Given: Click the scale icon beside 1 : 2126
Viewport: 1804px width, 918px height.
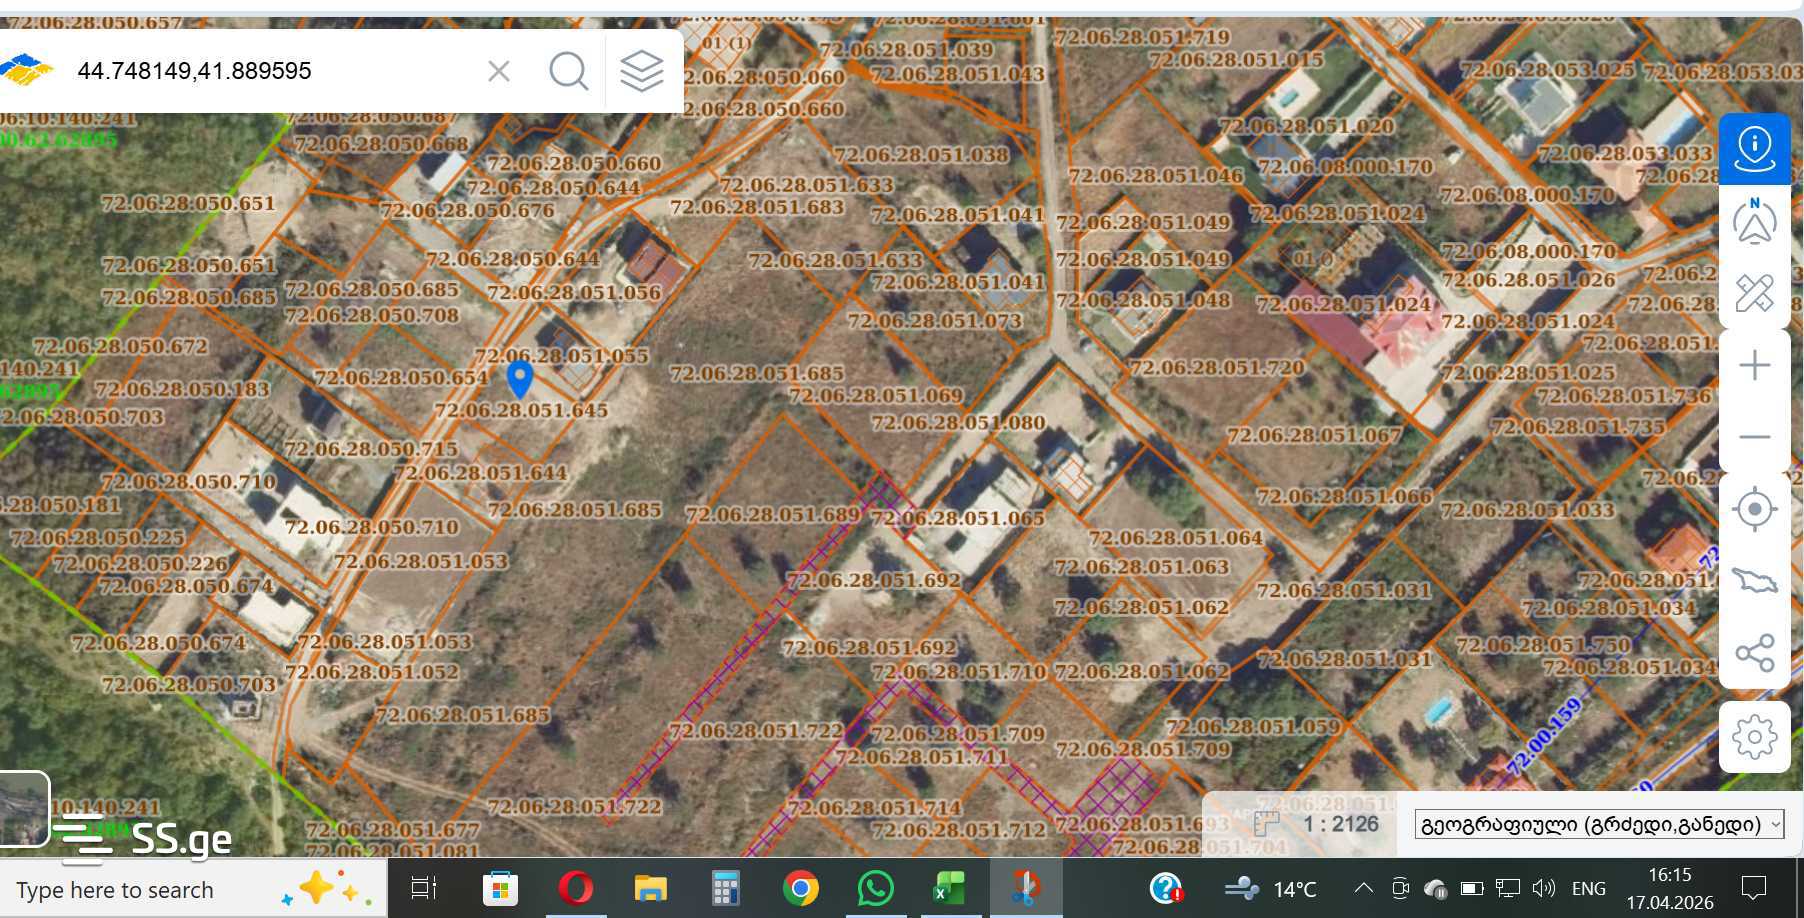Looking at the screenshot, I should [x=1266, y=824].
